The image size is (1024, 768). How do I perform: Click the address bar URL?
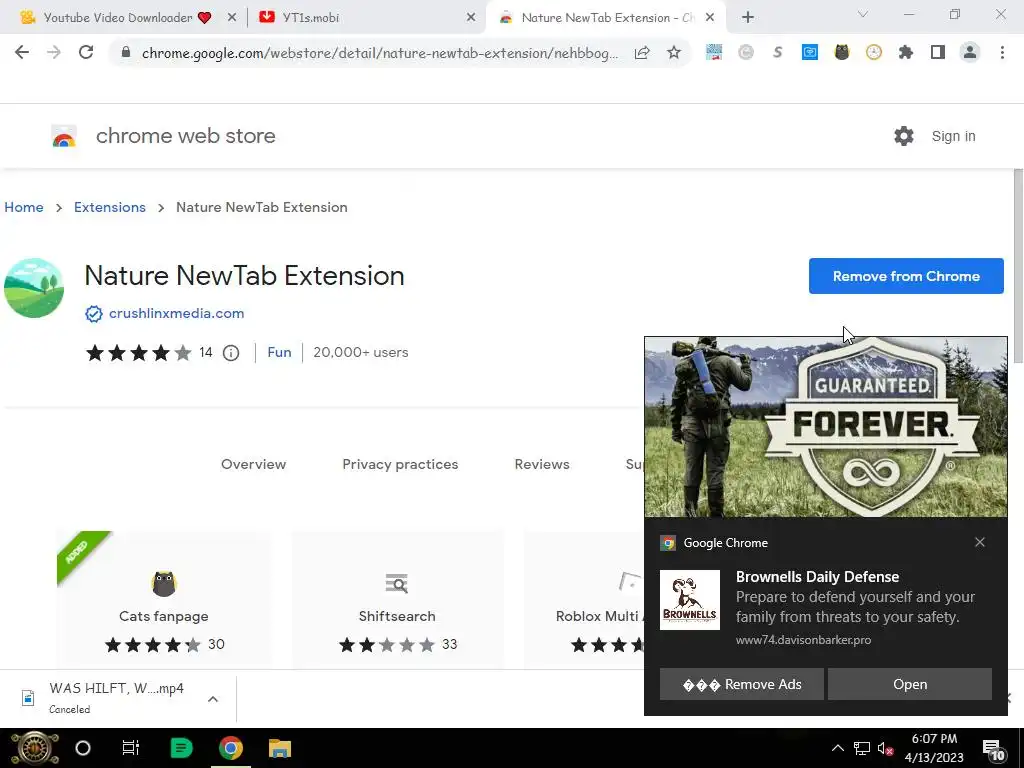(379, 53)
